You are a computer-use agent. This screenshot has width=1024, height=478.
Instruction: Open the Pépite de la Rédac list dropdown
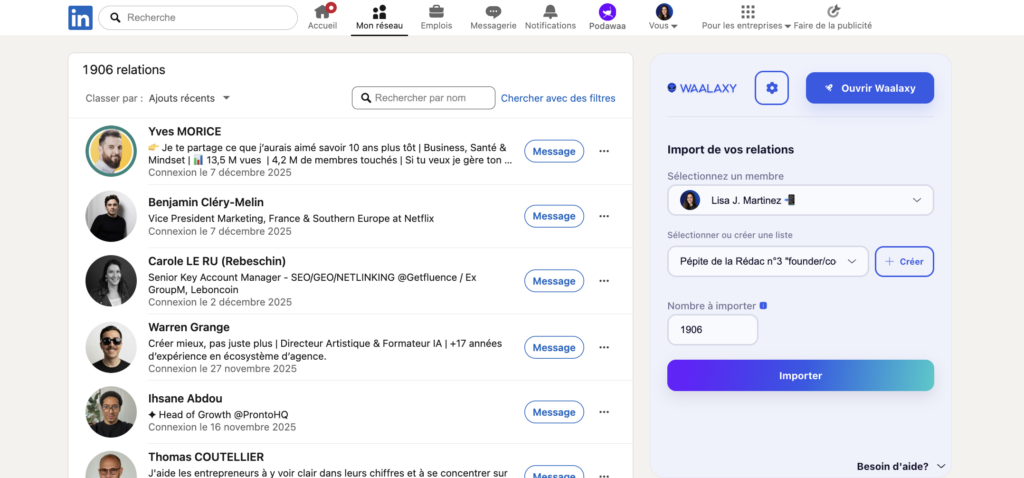tap(768, 261)
